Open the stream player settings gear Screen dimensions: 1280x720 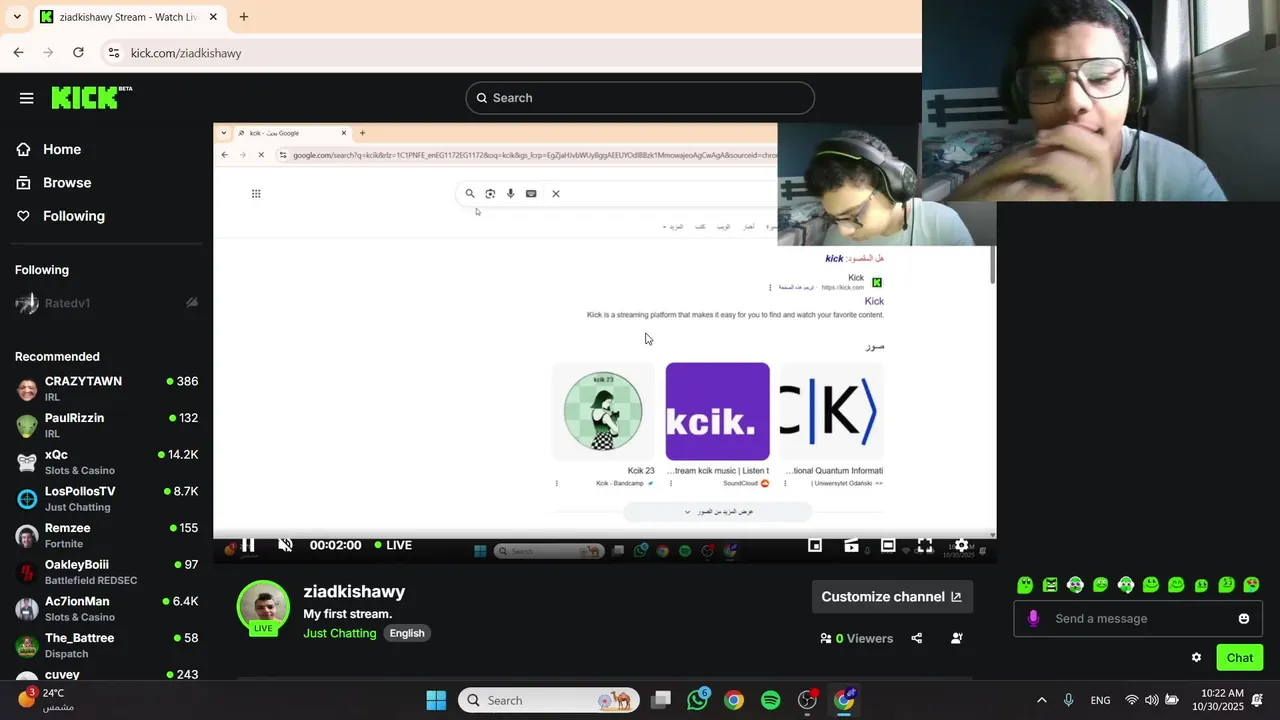tap(961, 545)
